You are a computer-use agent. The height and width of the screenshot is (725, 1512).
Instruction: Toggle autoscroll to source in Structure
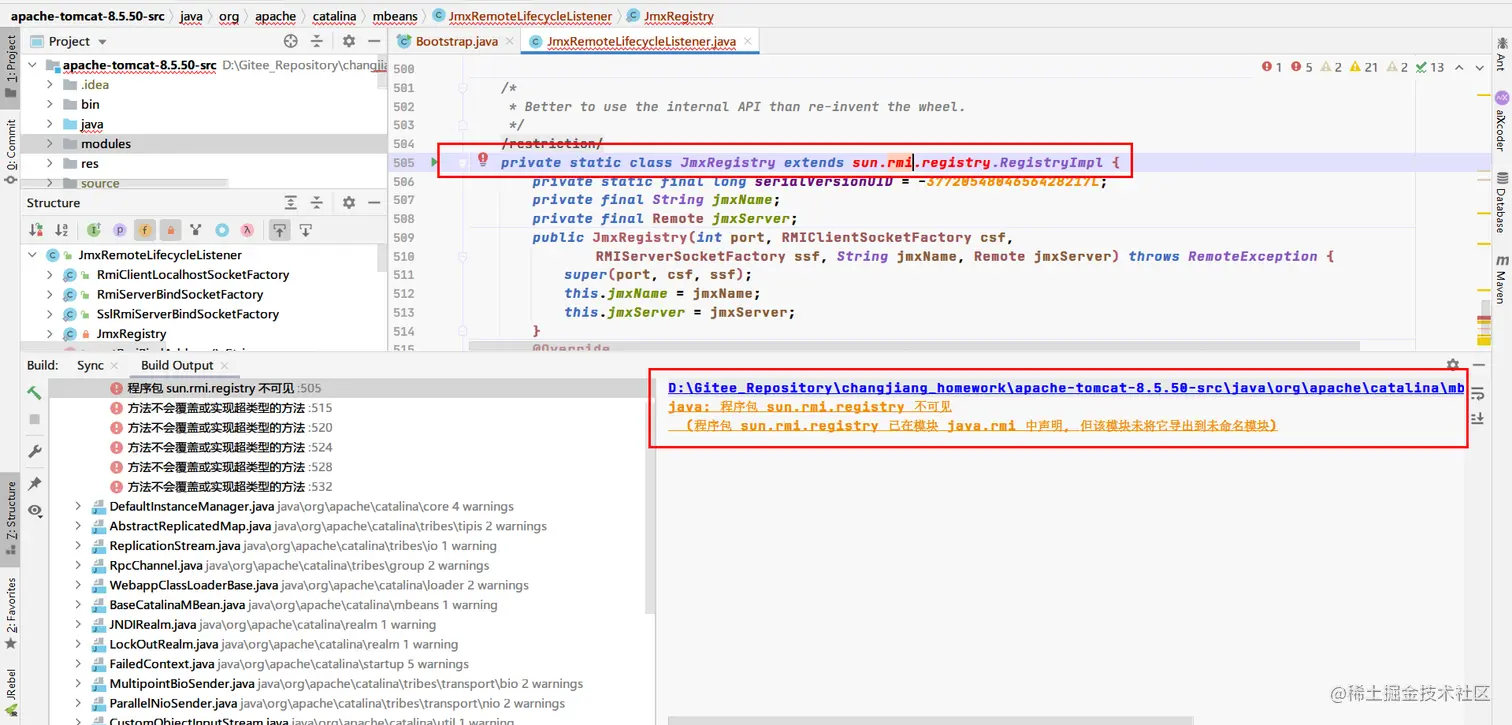click(x=280, y=230)
